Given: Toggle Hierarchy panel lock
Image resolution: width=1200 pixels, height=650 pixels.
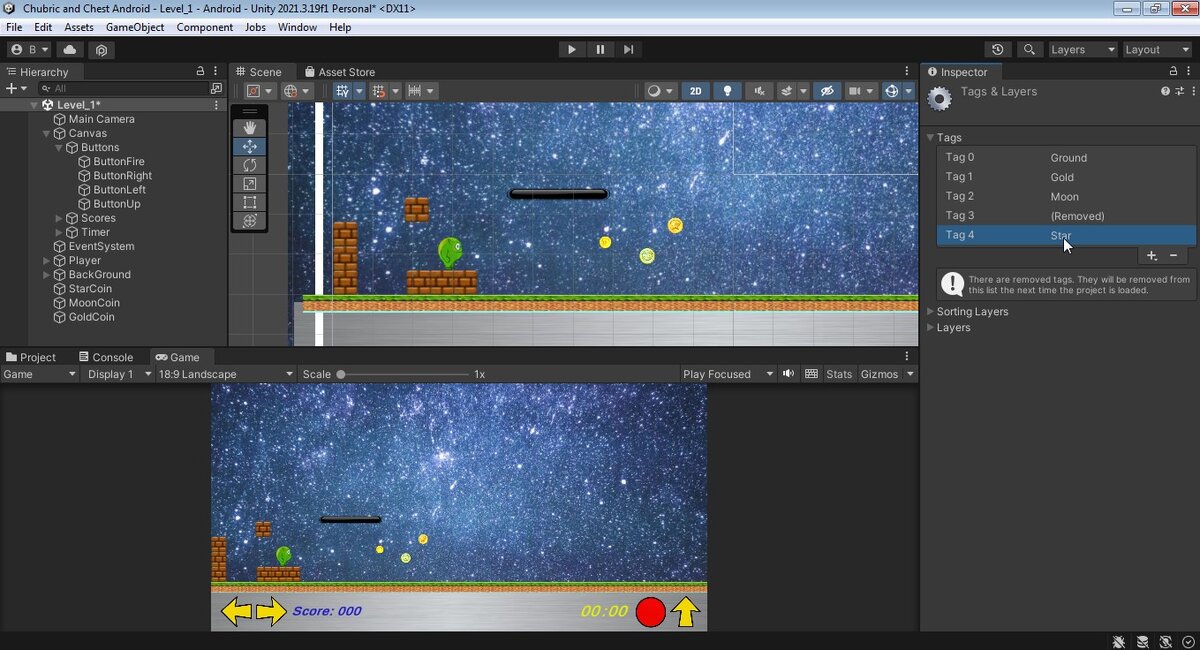Looking at the screenshot, I should coord(200,72).
